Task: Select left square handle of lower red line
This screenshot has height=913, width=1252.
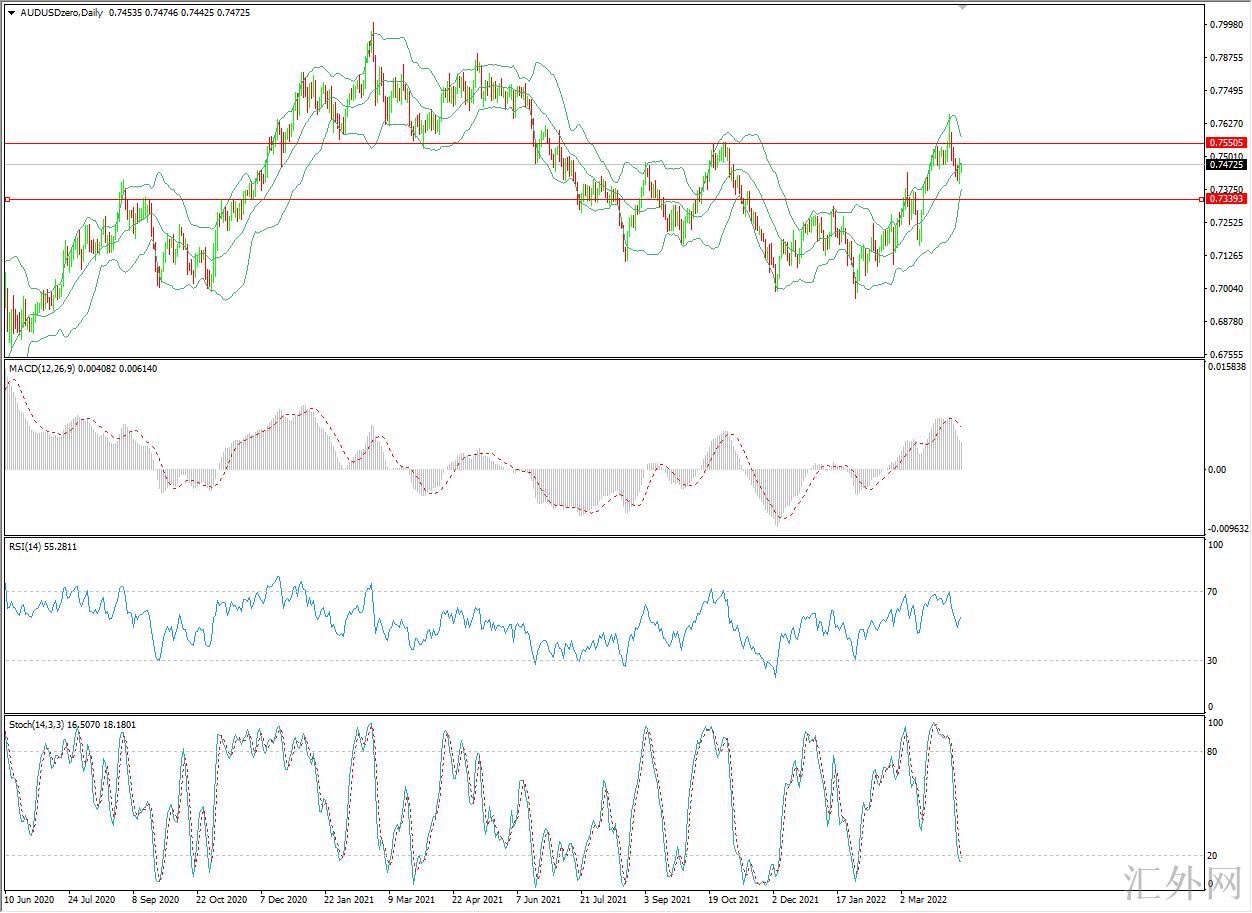Action: [8, 200]
